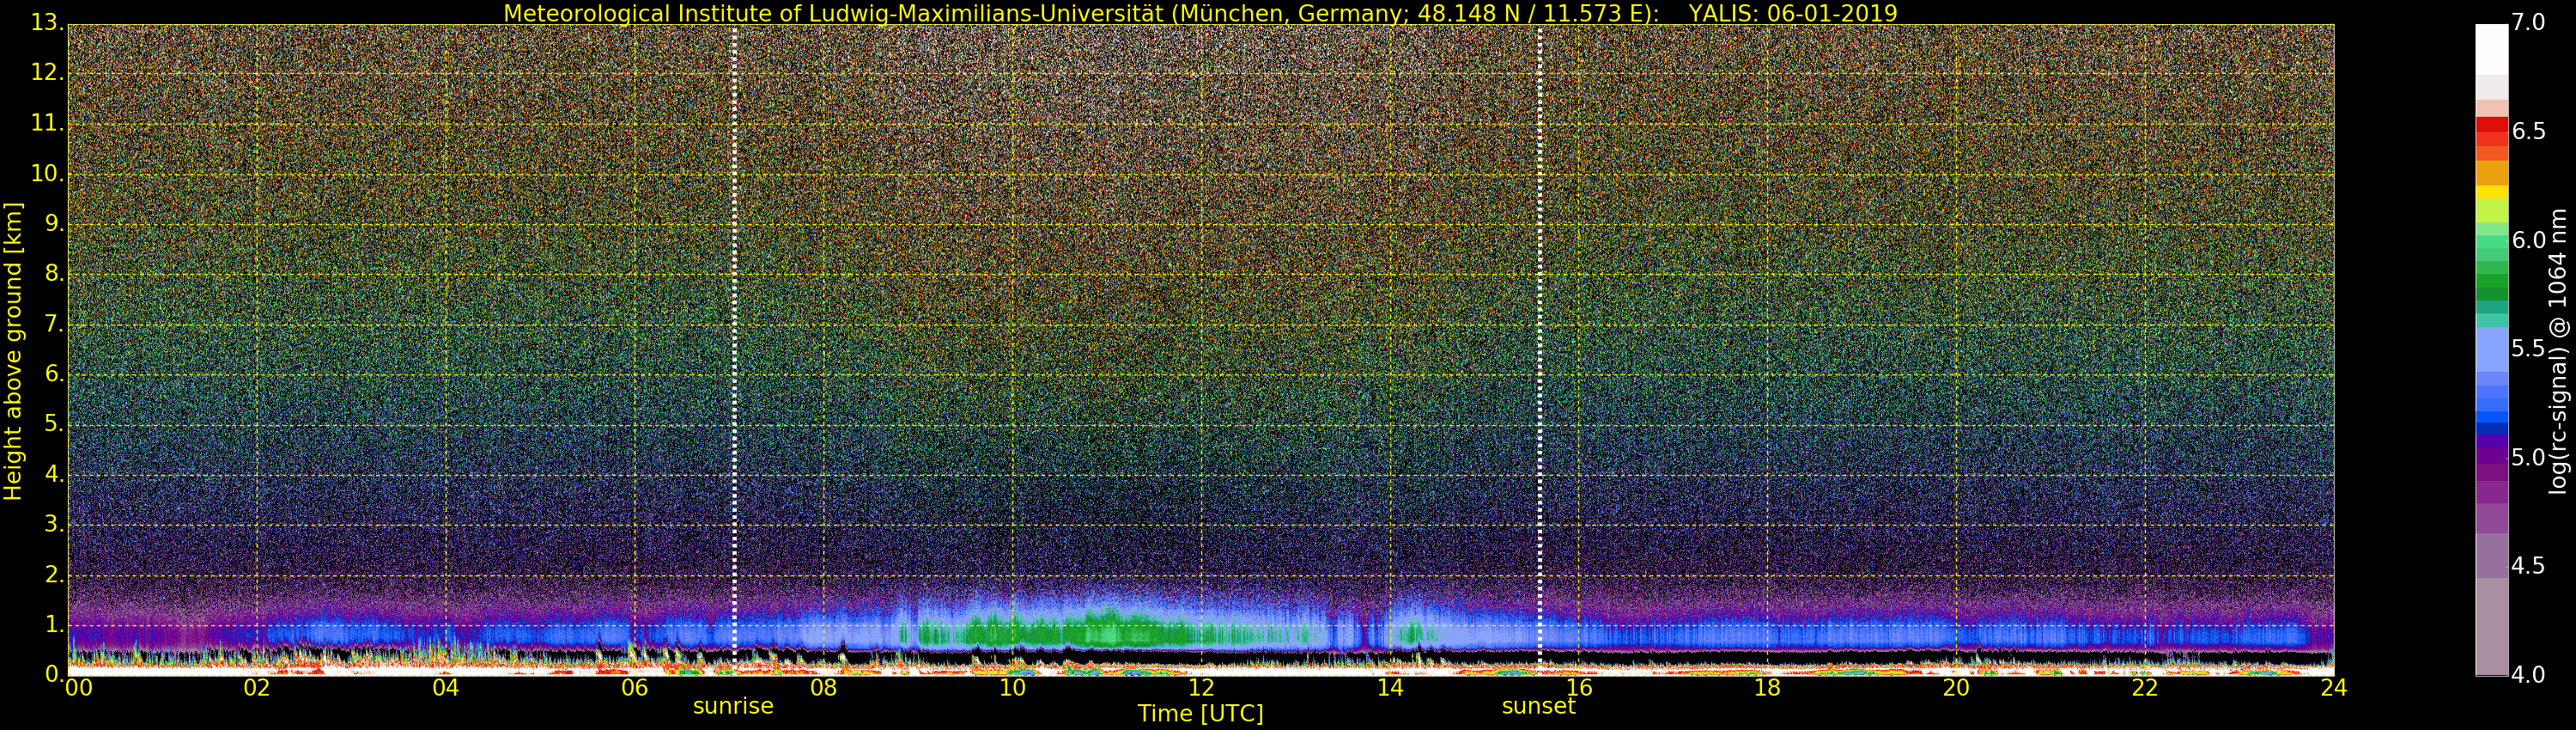Click the "7.0" label on the colorbar

click(2528, 22)
